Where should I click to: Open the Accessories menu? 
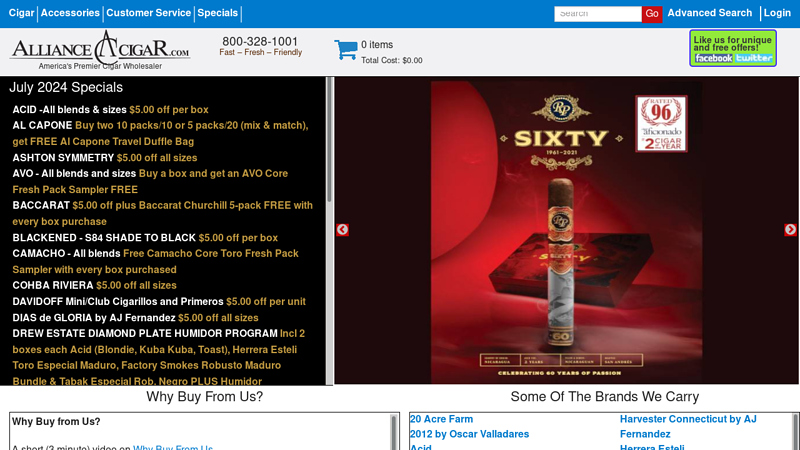[x=70, y=13]
